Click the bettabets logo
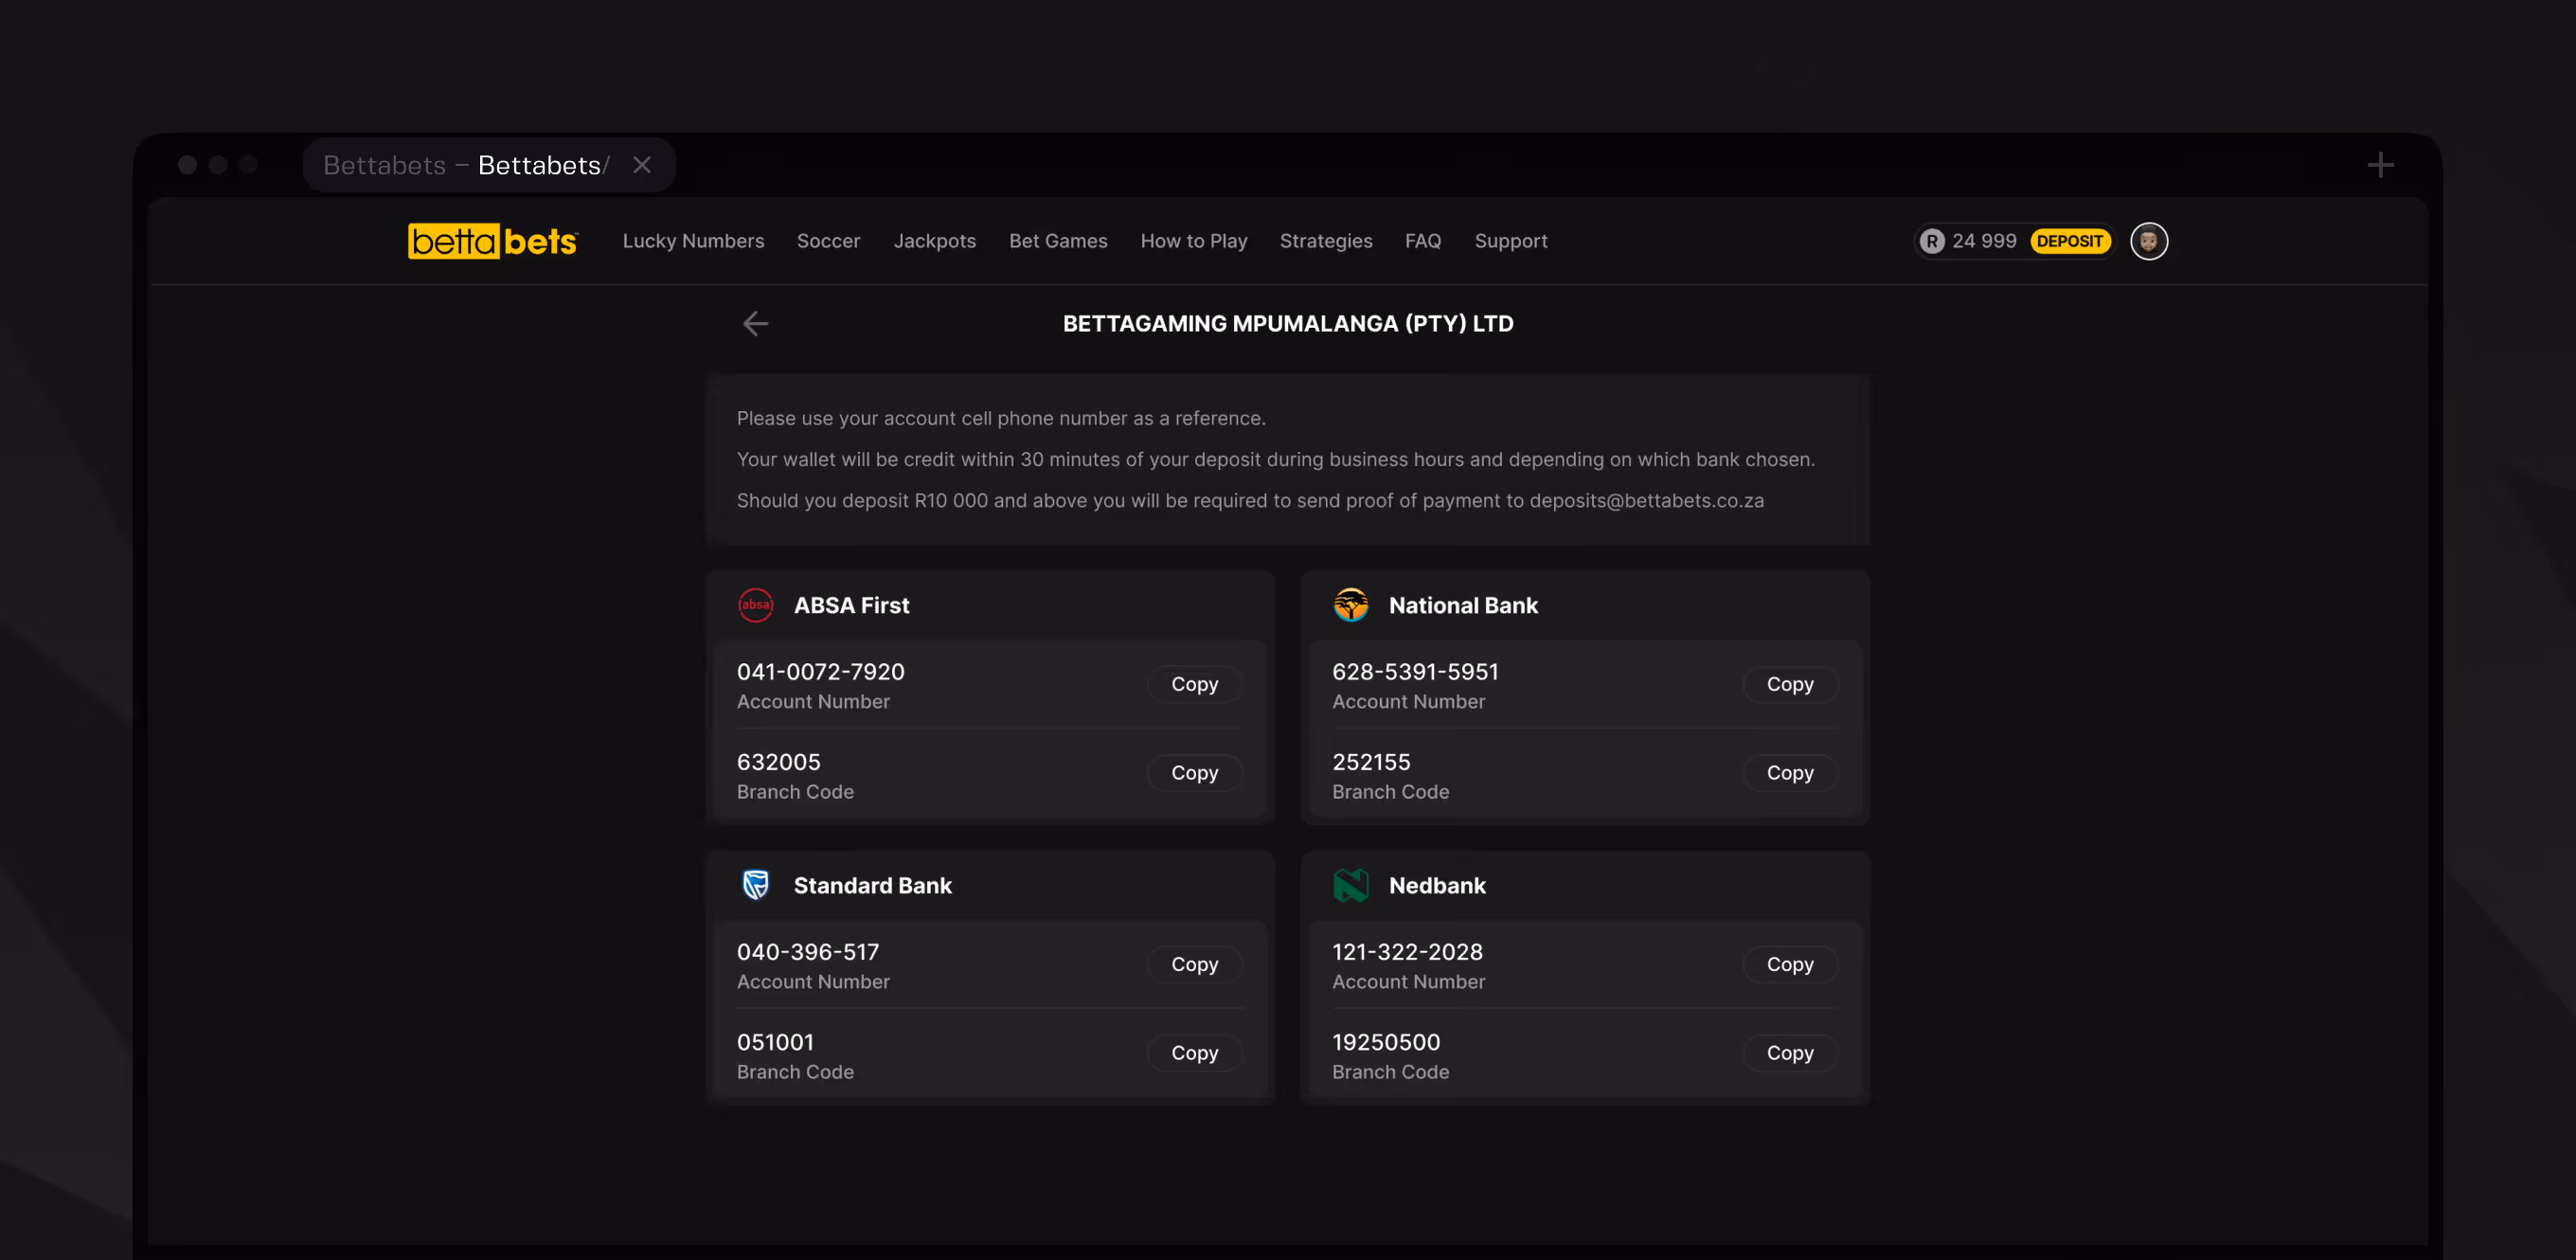 (x=492, y=241)
